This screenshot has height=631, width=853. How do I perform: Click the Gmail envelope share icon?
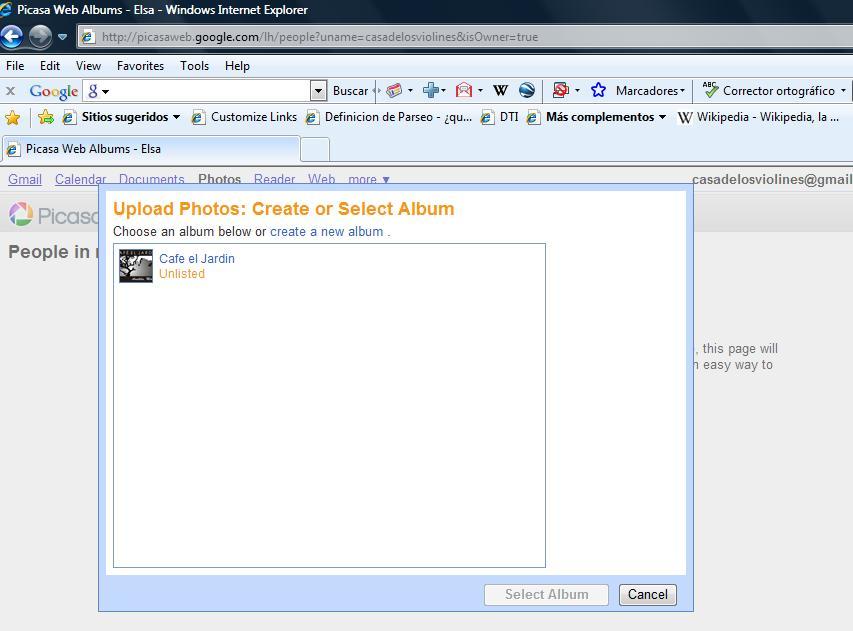coord(462,90)
